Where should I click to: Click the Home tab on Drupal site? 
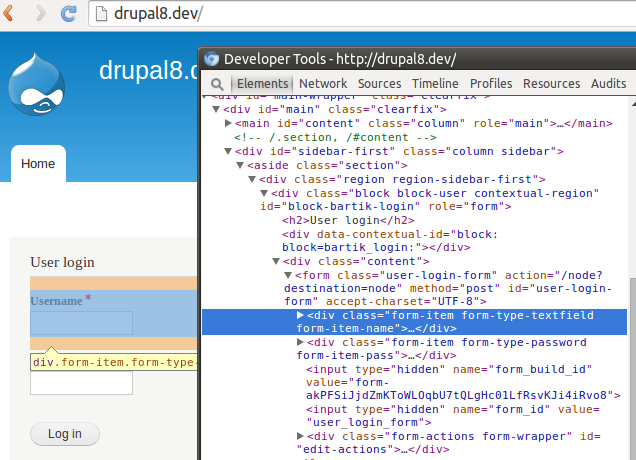click(38, 163)
